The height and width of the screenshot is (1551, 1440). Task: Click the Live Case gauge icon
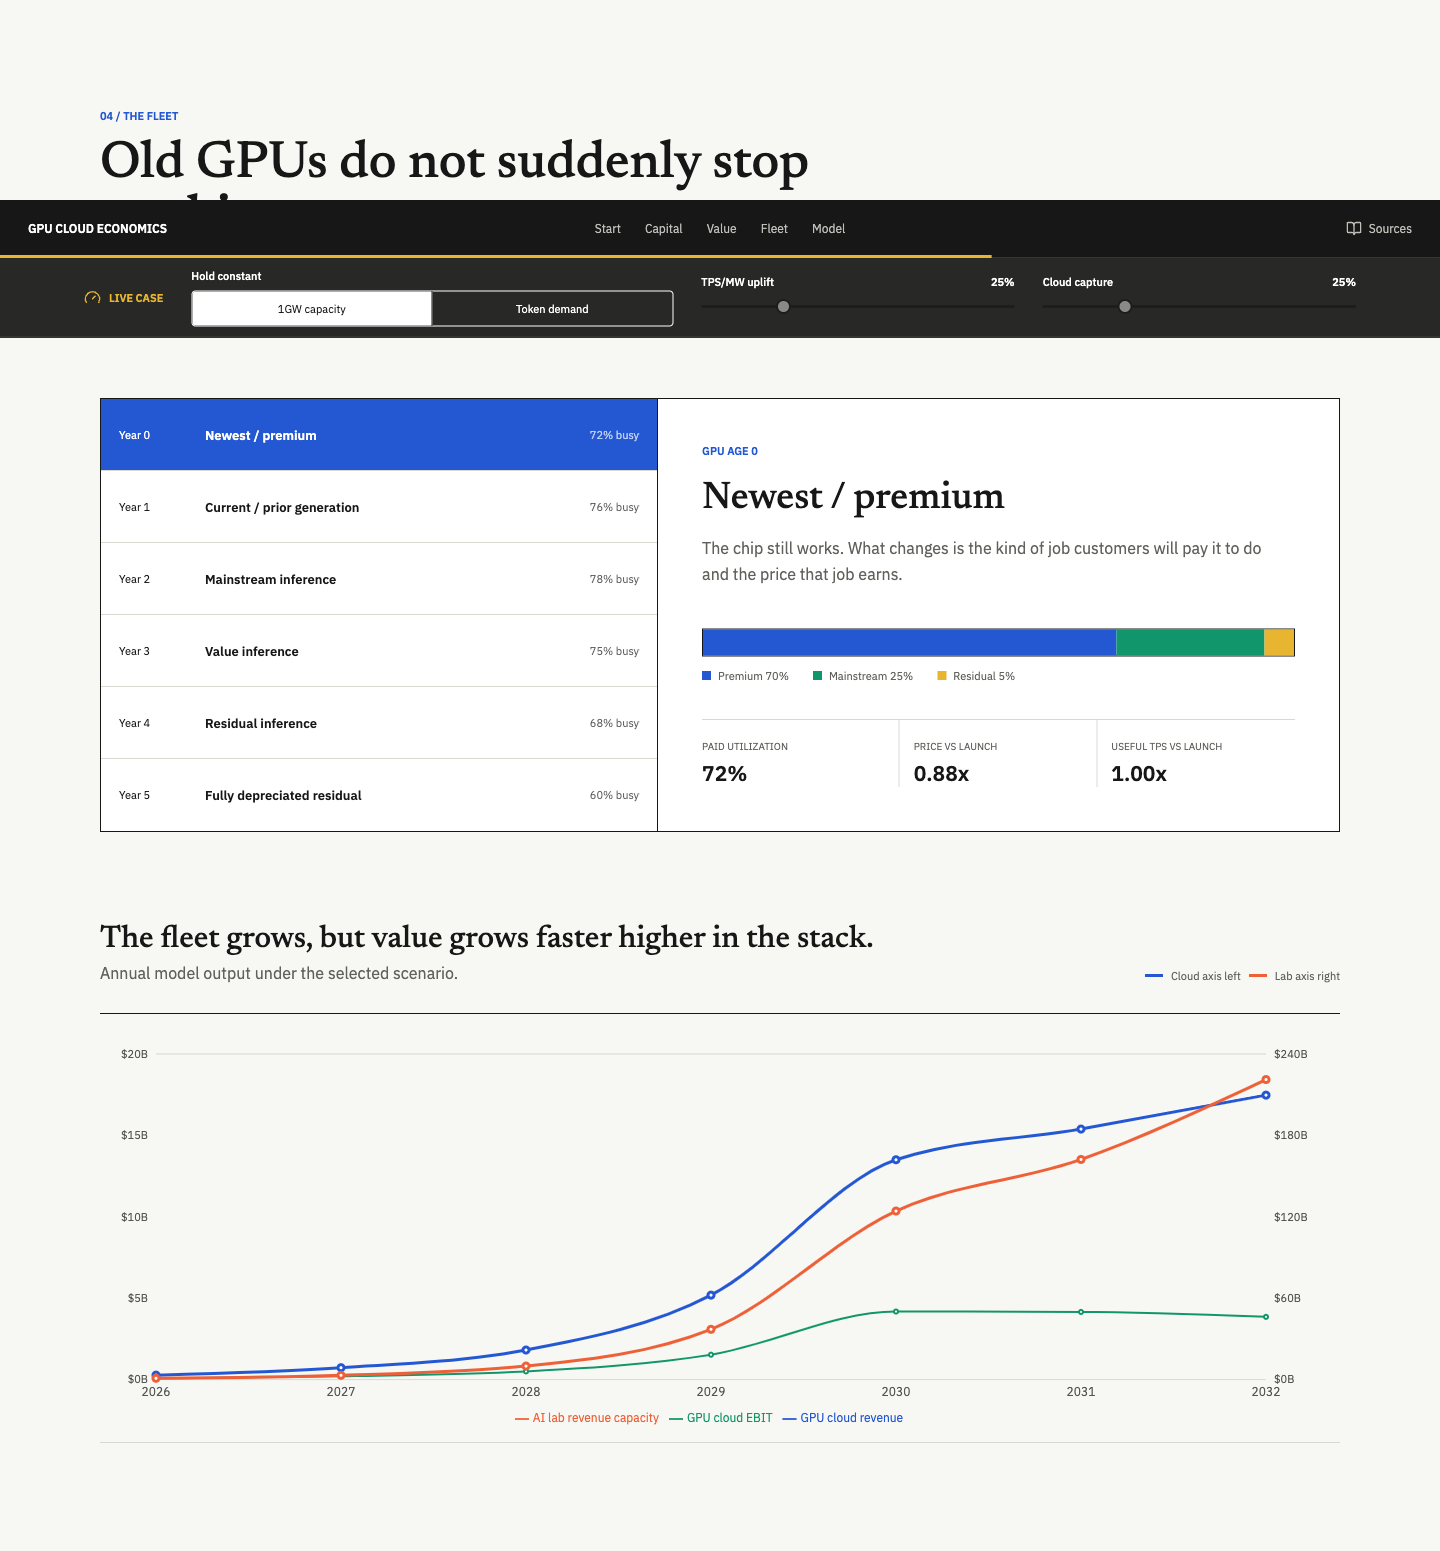(93, 298)
